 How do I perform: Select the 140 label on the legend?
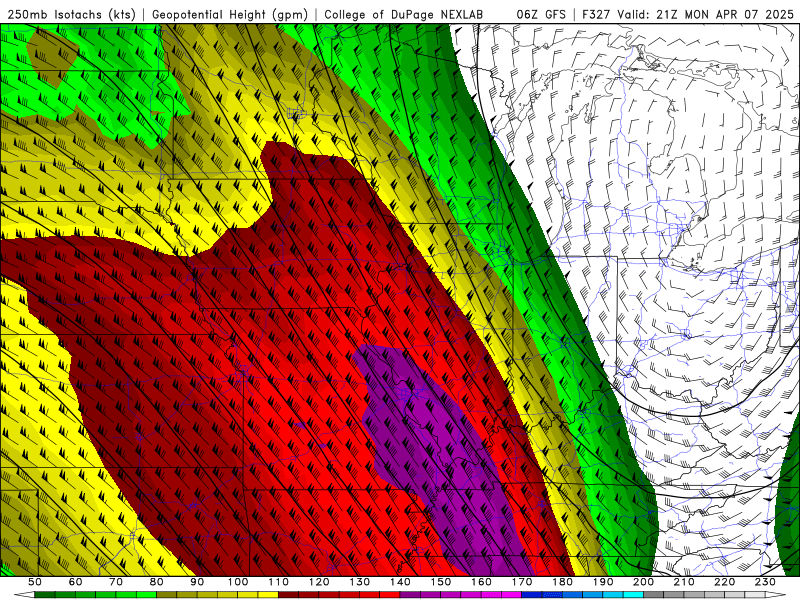click(x=400, y=582)
